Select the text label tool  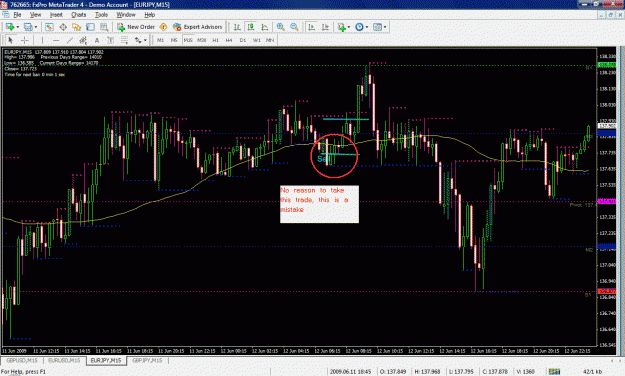pos(110,40)
